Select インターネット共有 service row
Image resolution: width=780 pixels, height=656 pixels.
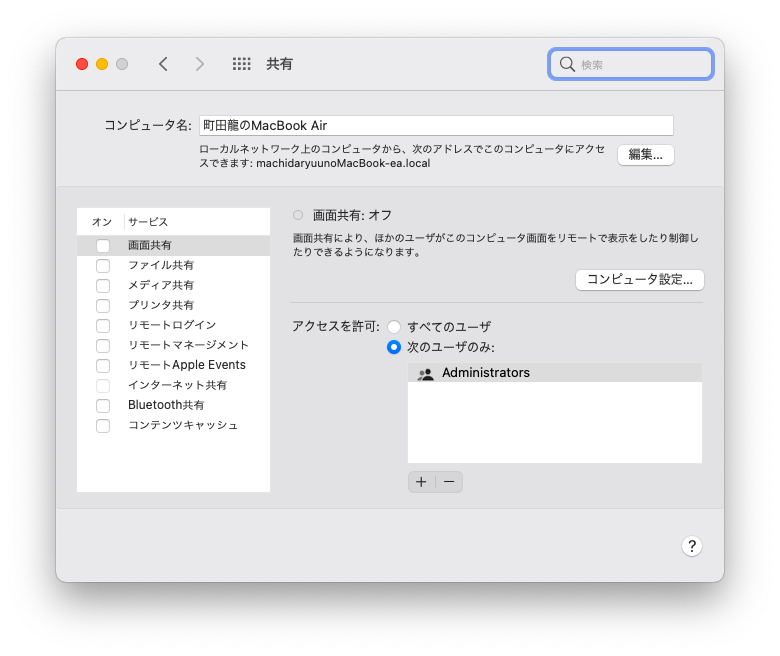174,385
